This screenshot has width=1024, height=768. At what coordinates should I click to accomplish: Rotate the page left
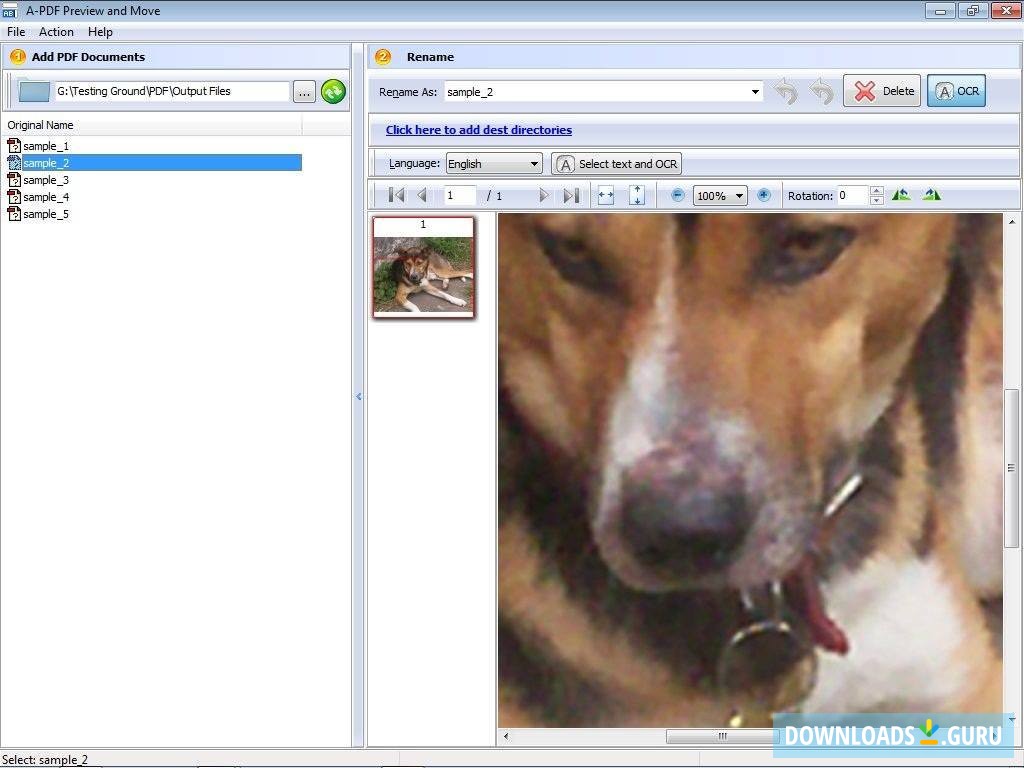point(900,194)
